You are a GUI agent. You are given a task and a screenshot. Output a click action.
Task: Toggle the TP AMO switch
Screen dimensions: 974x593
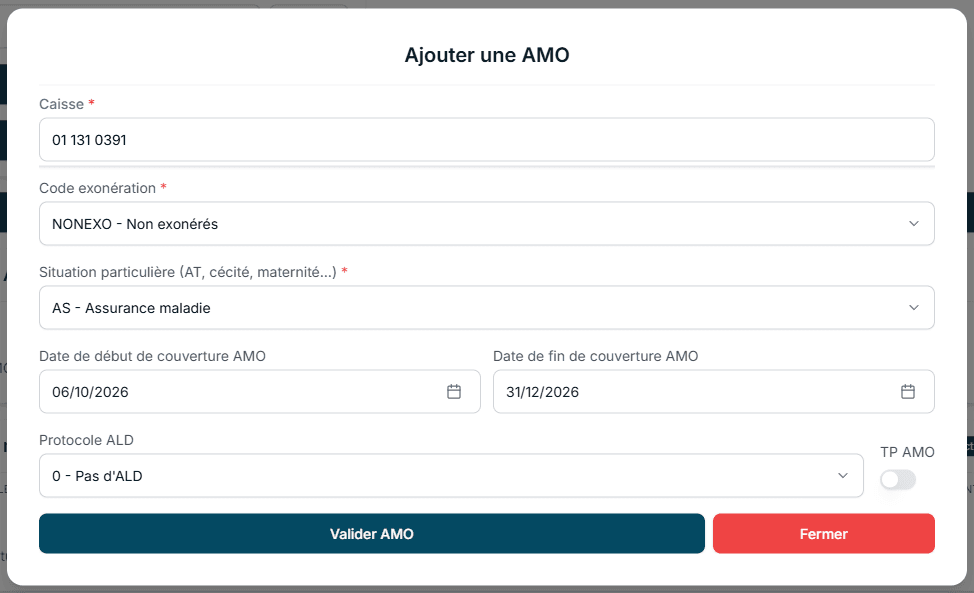point(898,479)
